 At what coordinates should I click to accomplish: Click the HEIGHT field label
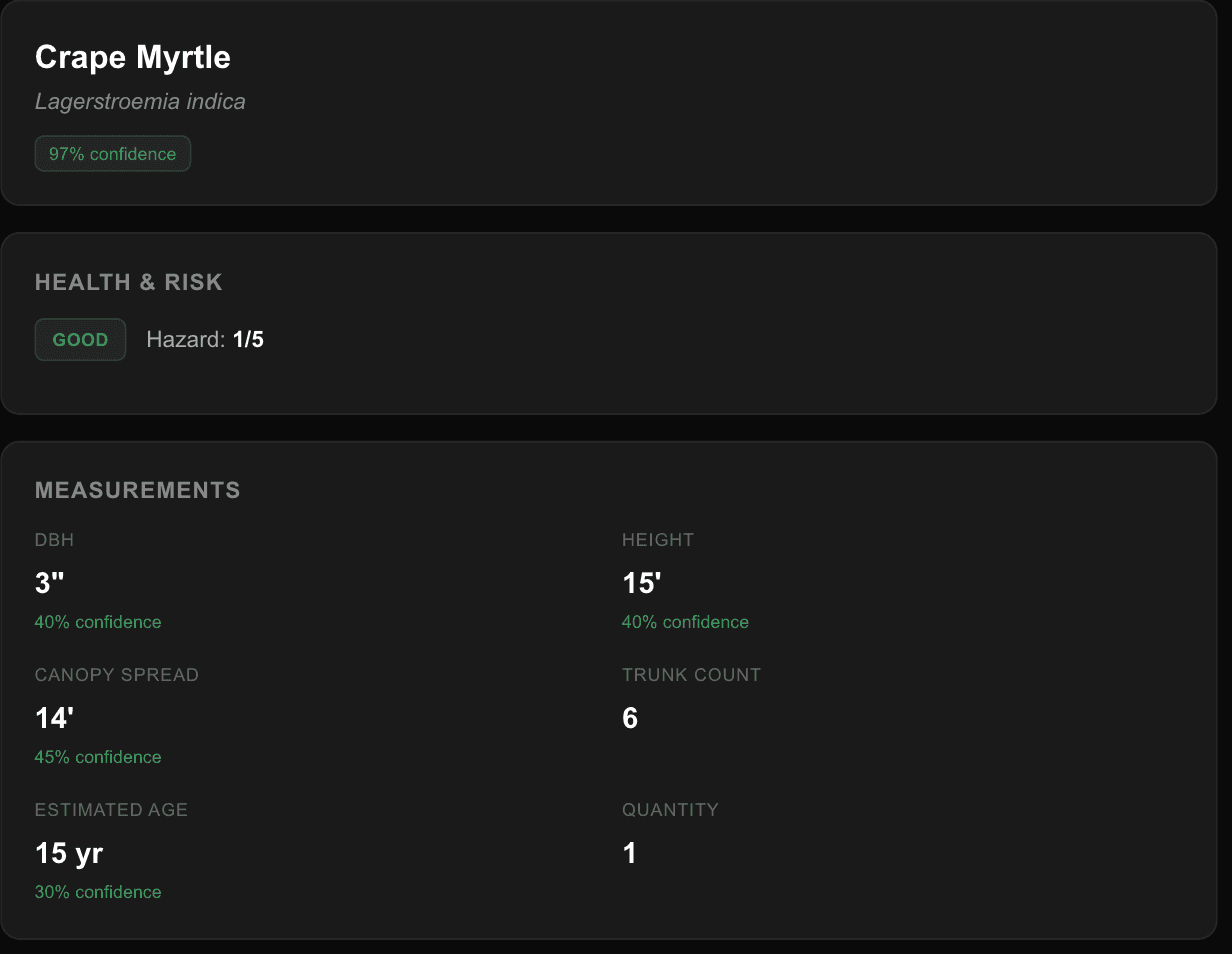tap(658, 540)
